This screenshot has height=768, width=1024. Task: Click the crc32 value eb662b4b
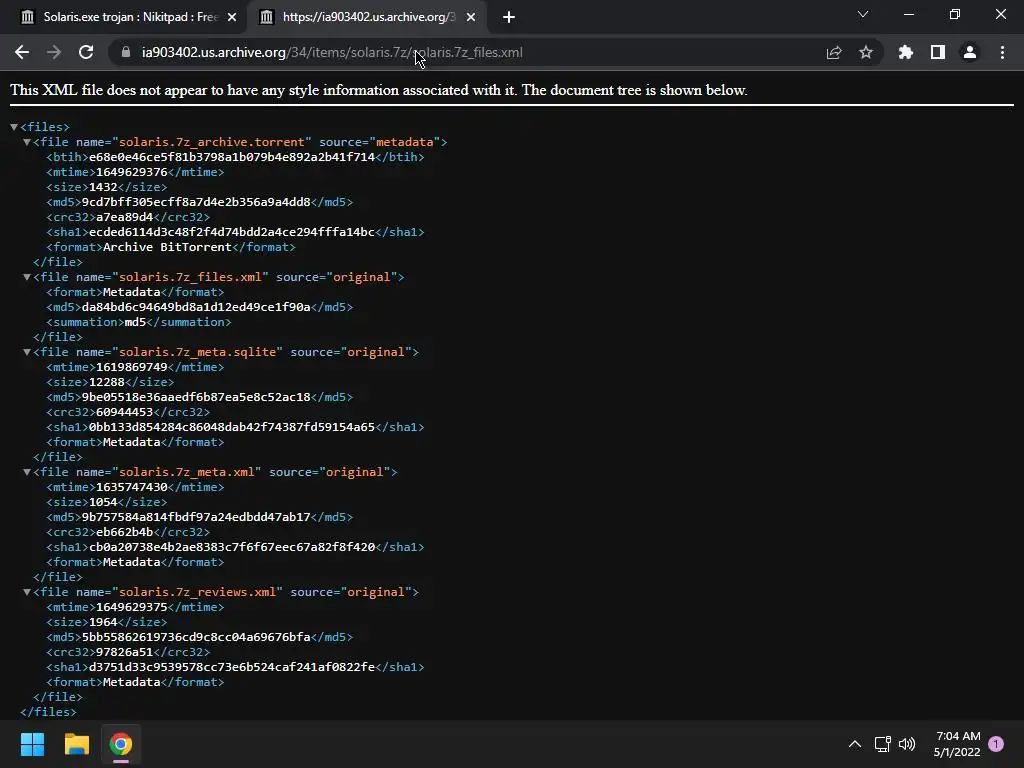click(x=125, y=532)
